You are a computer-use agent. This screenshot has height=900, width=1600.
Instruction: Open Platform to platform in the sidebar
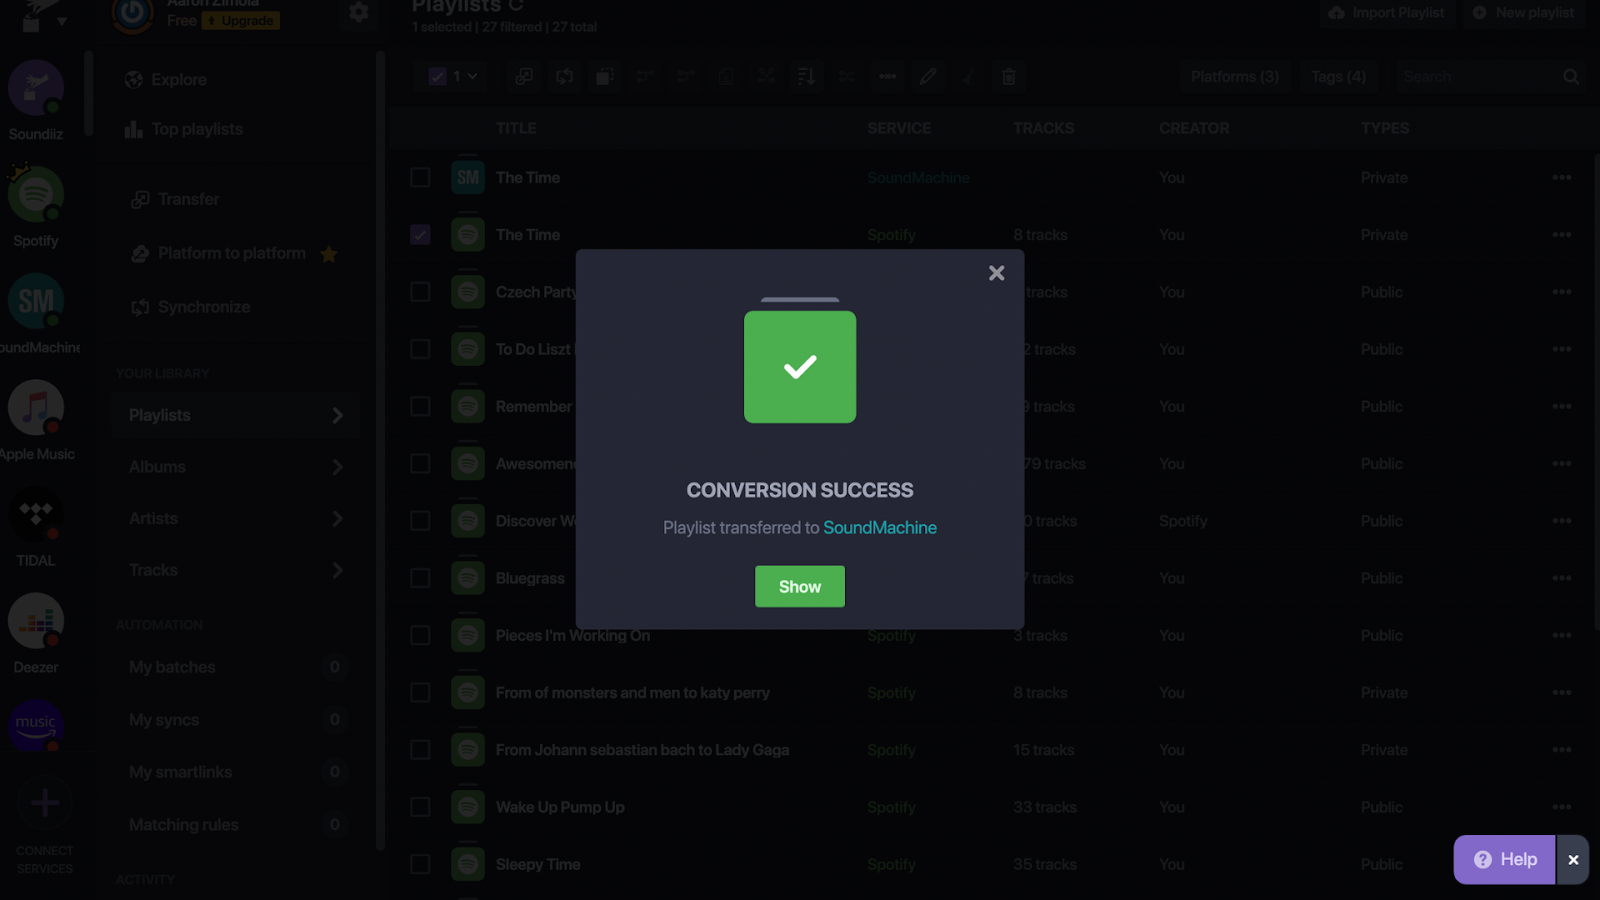point(218,254)
